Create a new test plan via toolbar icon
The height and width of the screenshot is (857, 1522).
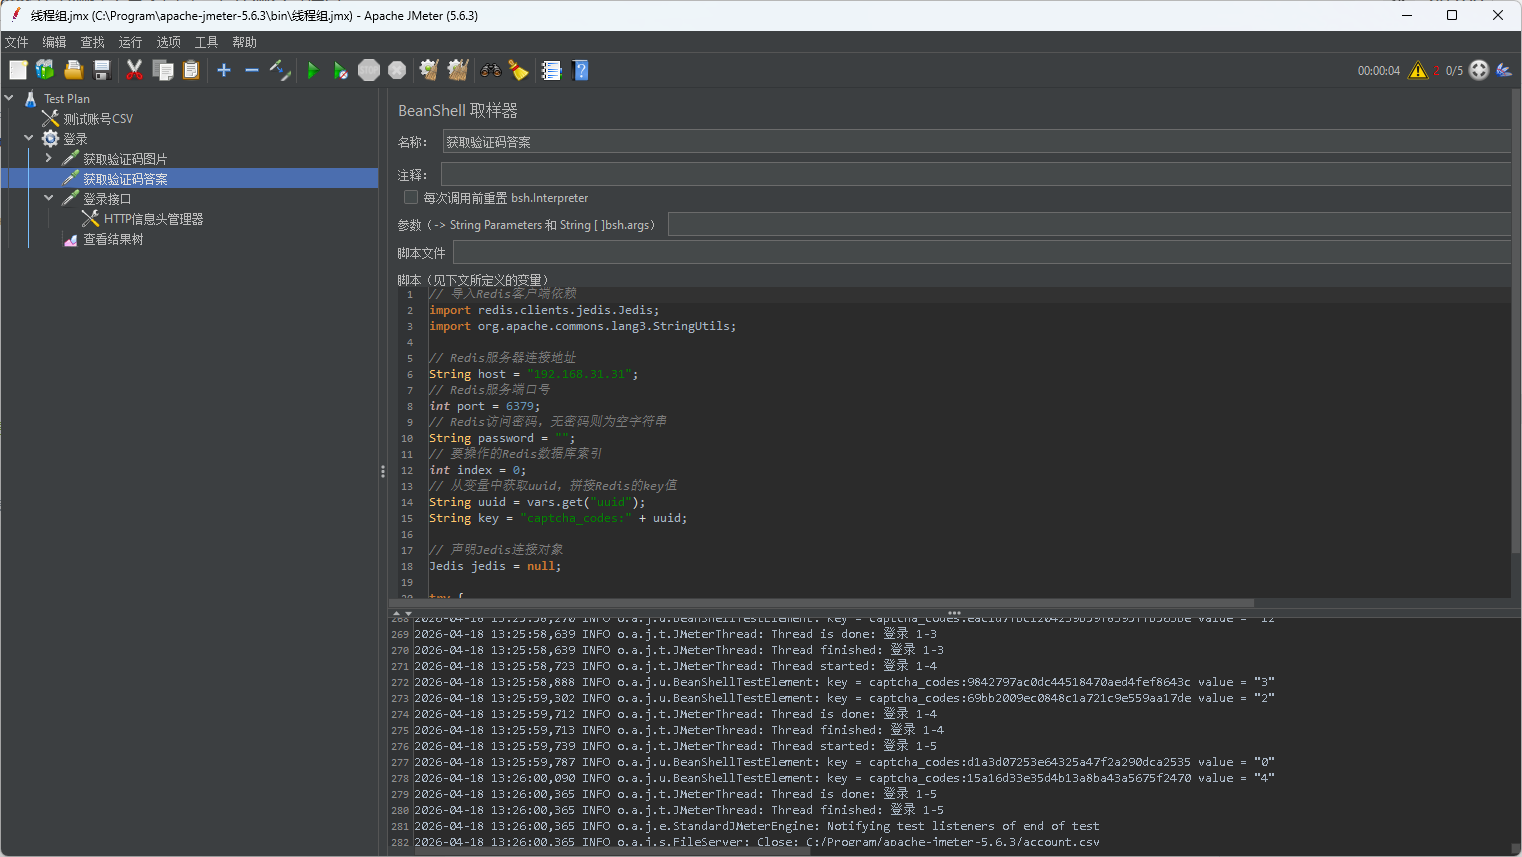18,70
